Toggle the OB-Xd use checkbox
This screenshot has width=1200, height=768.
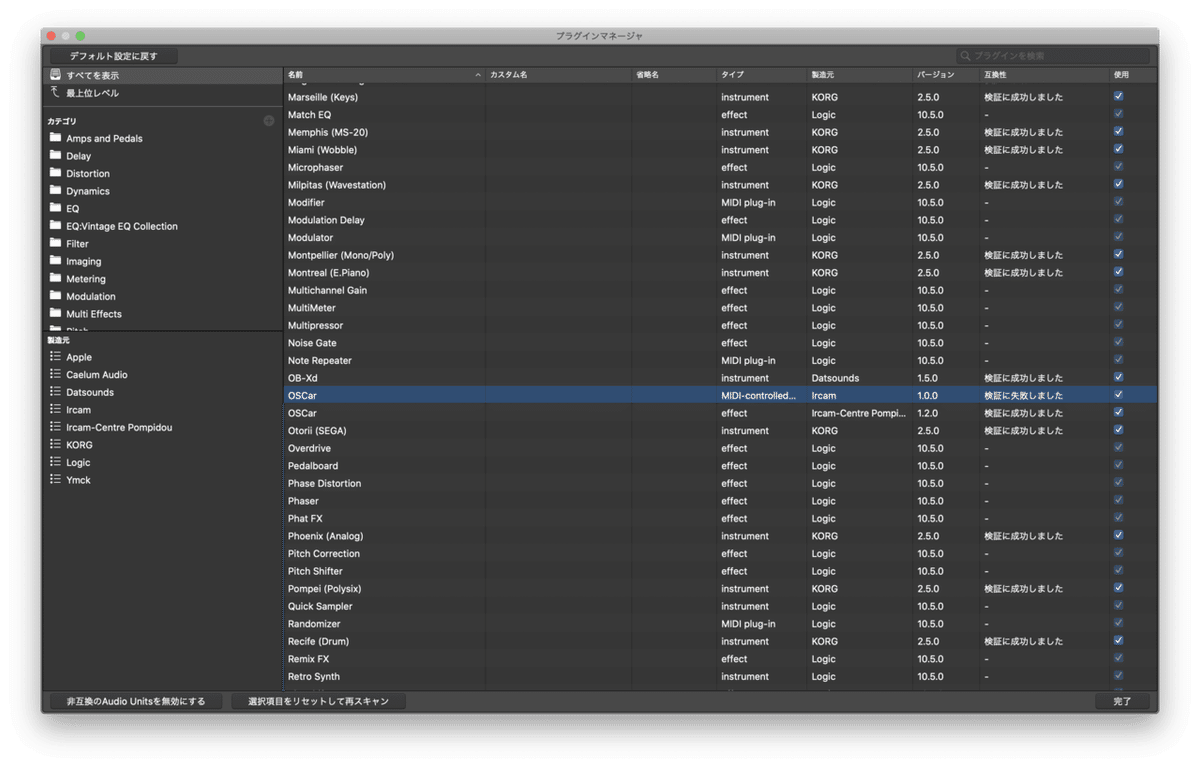click(1118, 377)
